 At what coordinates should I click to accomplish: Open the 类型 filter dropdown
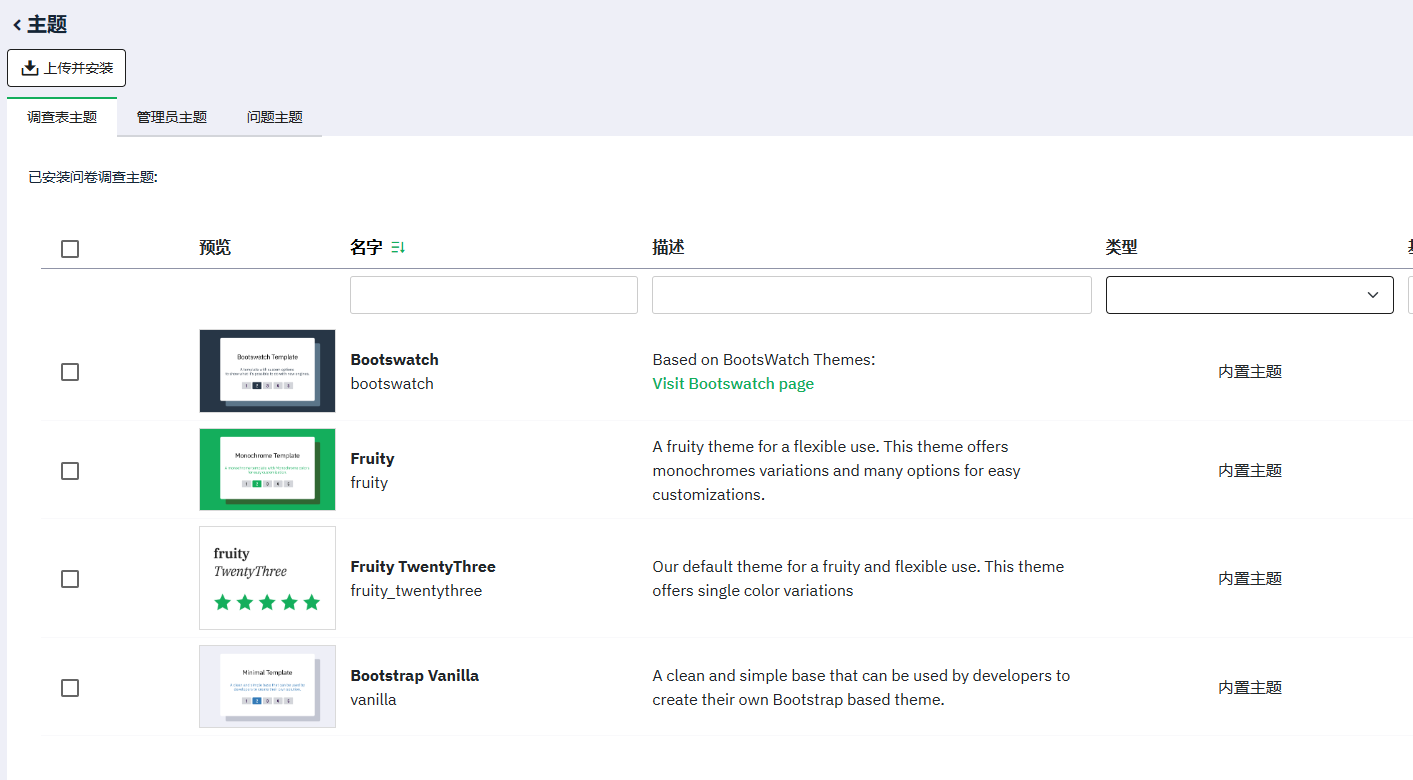[x=1249, y=295]
